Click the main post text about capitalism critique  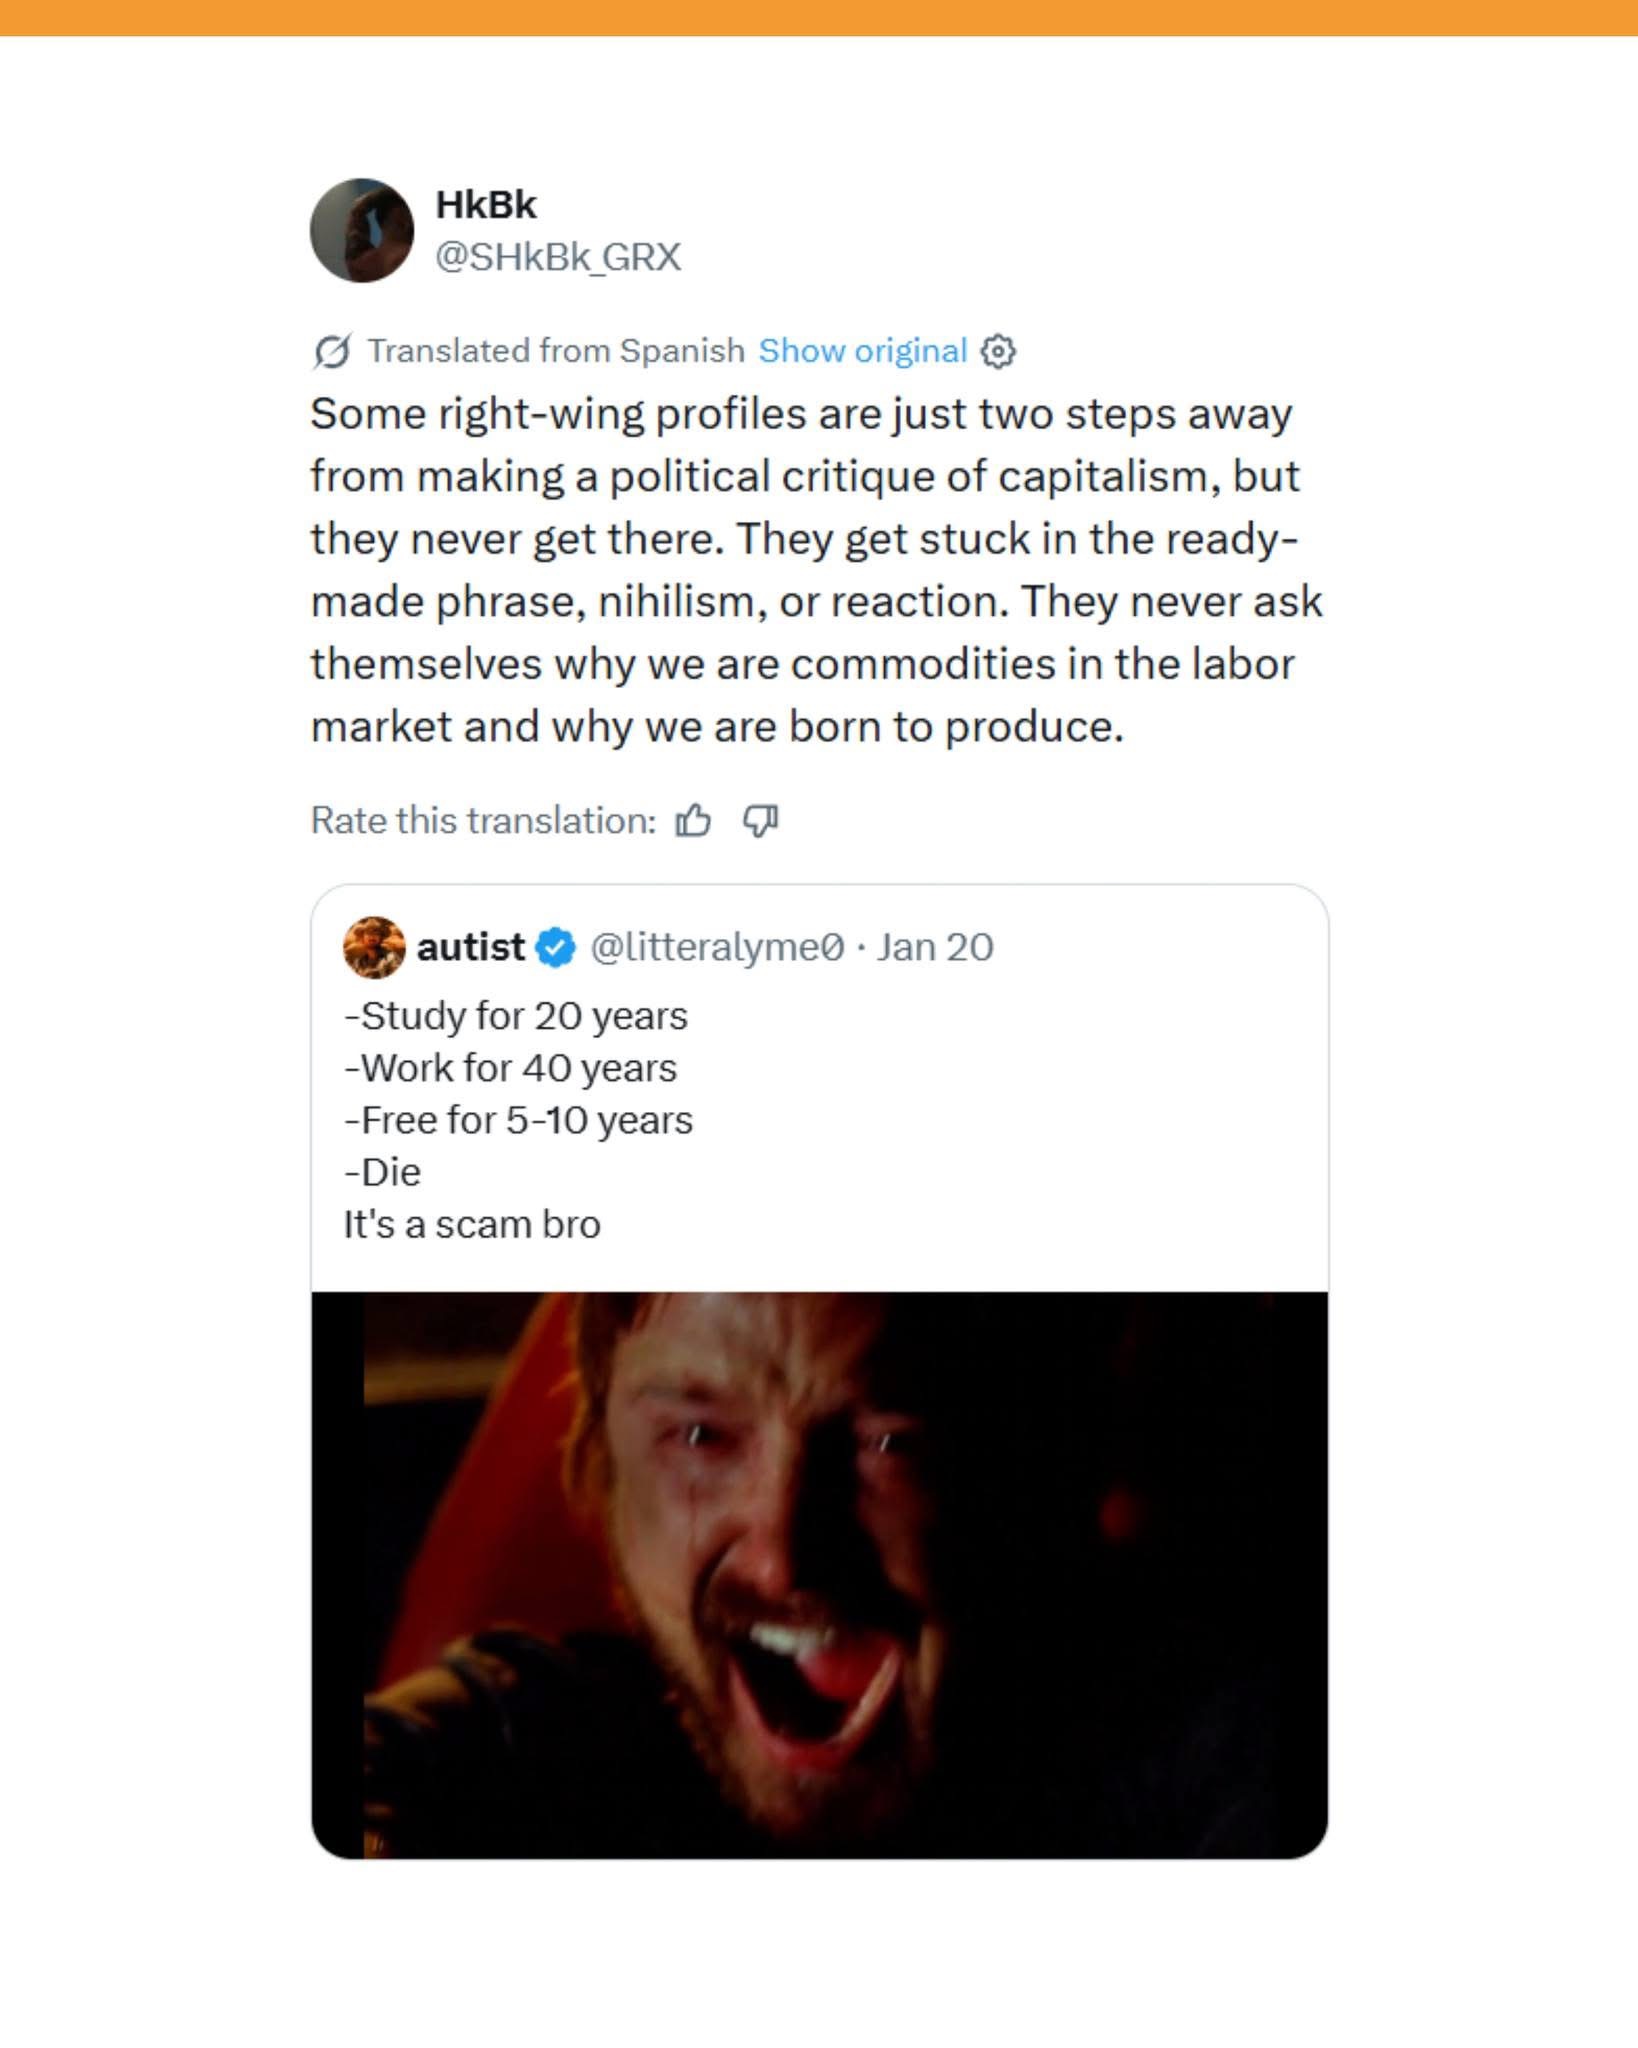tap(815, 570)
